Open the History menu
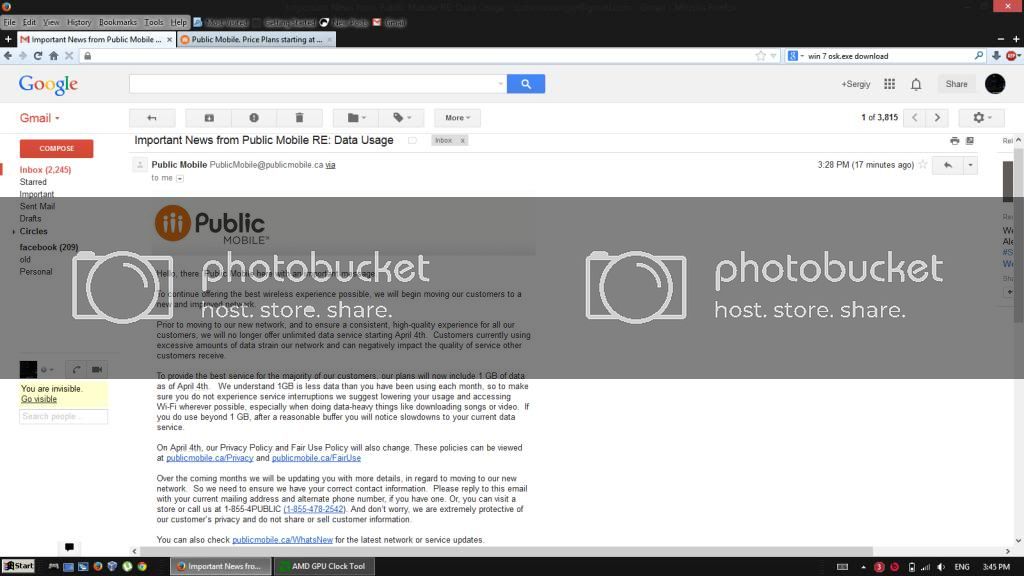Viewport: 1024px width, 576px height. (x=79, y=22)
